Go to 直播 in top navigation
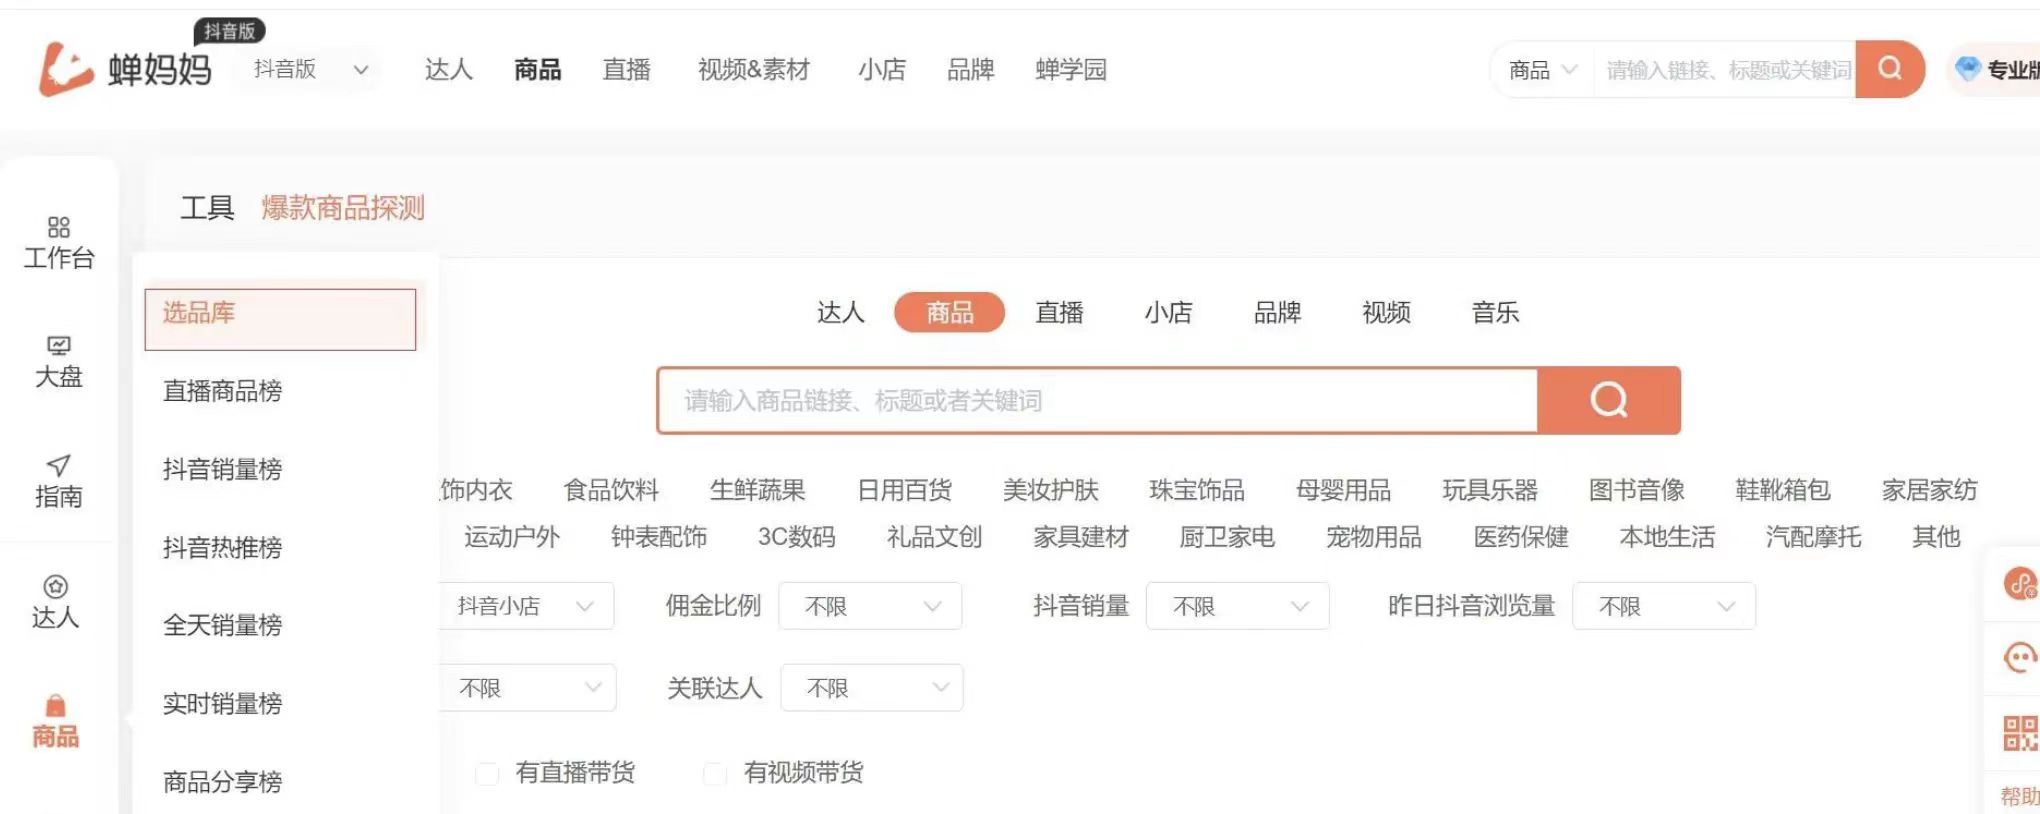Screen dimensions: 2040x814 (627, 69)
